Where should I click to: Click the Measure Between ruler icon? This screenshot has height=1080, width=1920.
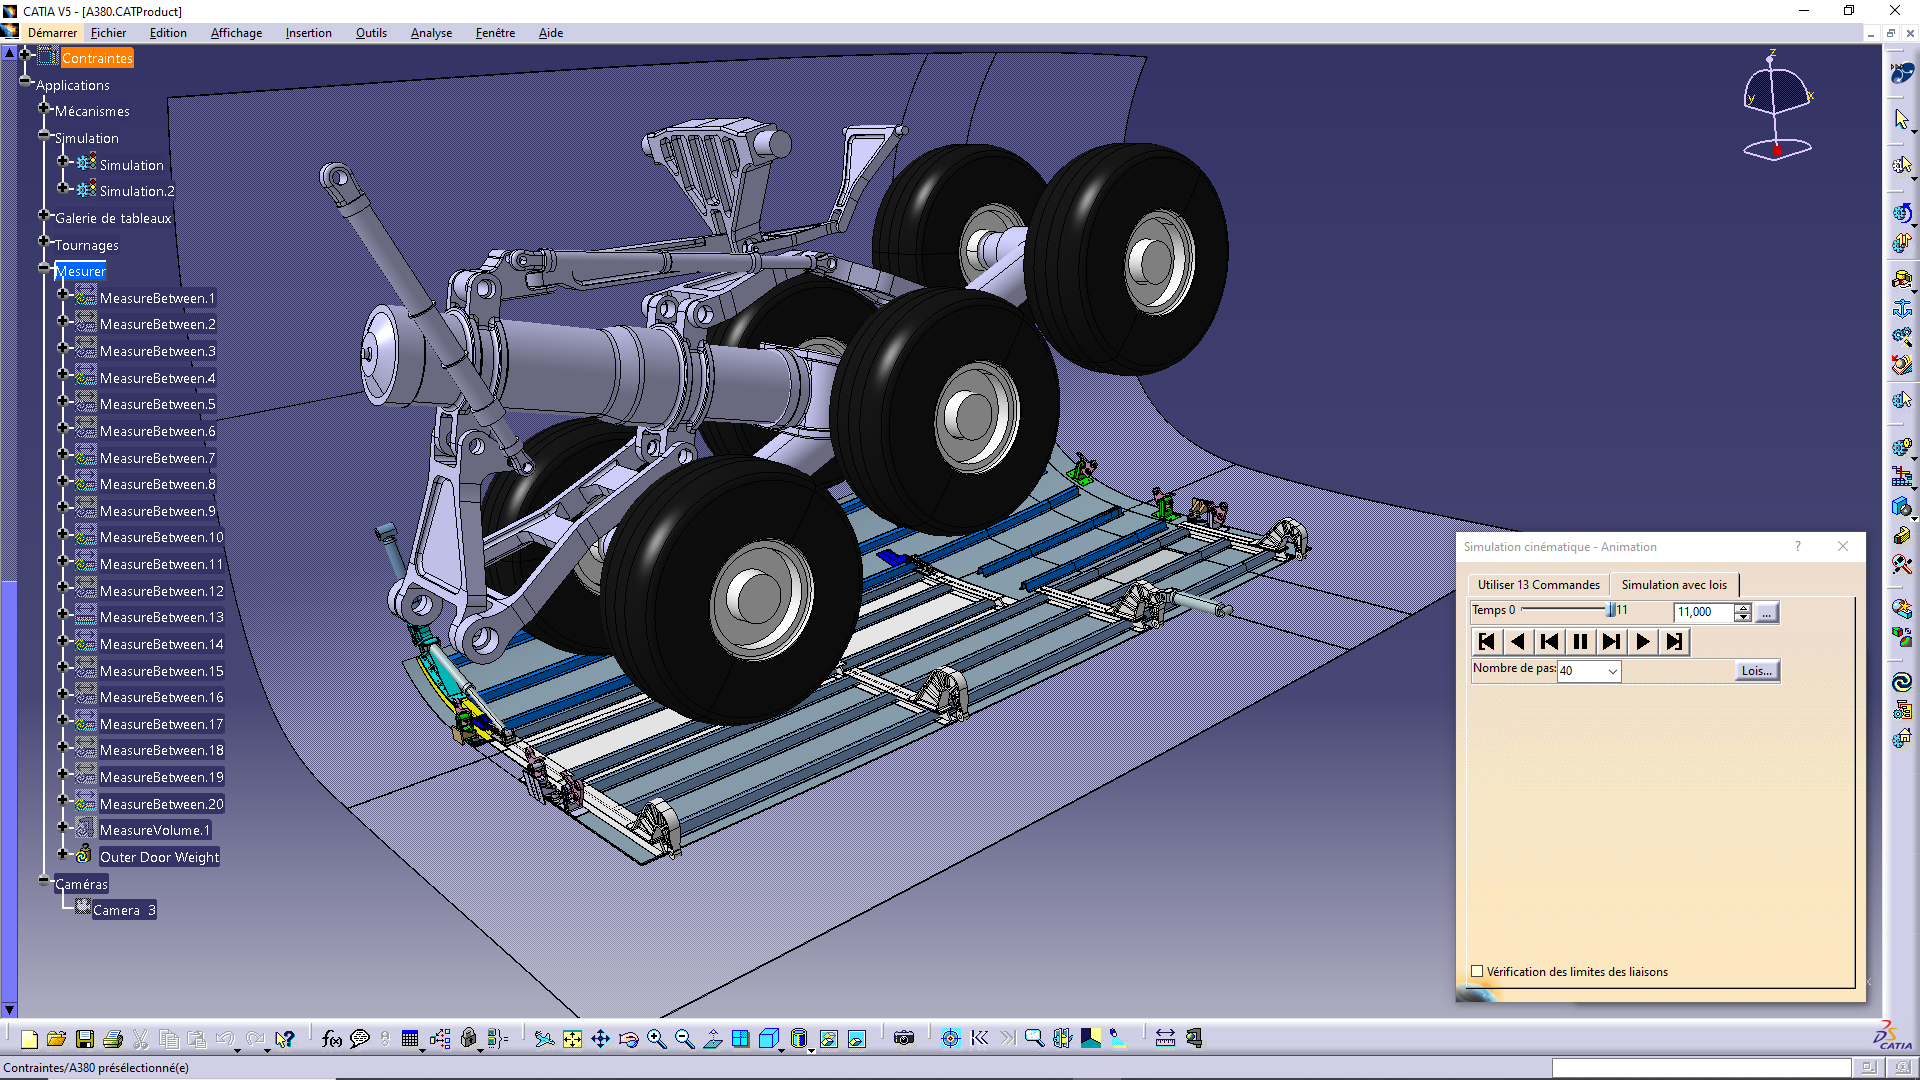[1165, 1039]
